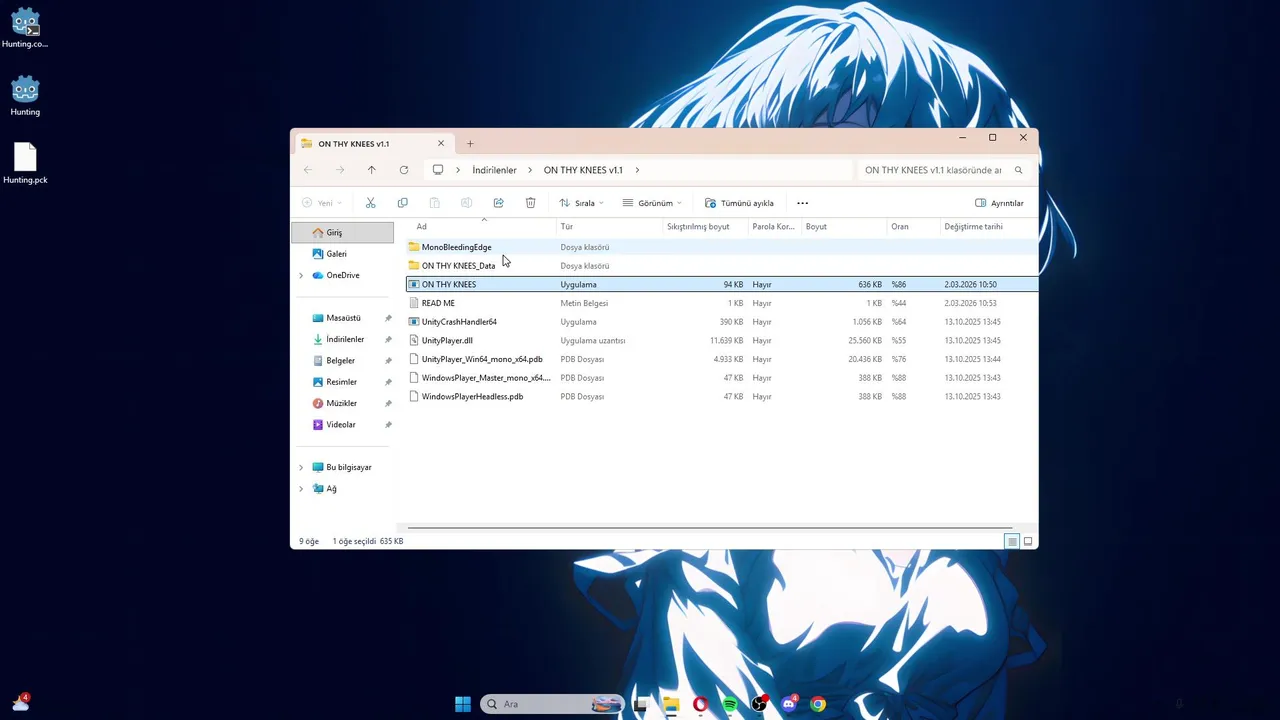Click the ON THY KNEES v1.1 tab
1280x720 pixels.
(x=372, y=143)
